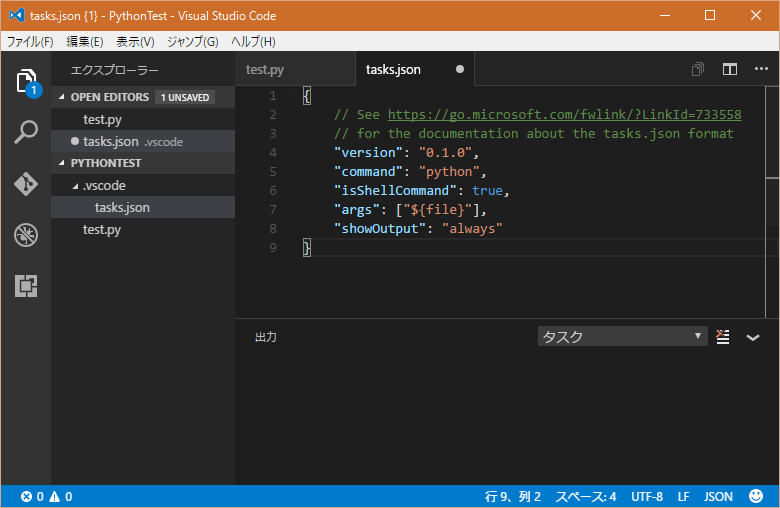Fold the code block at line 1
Image resolution: width=780 pixels, height=508 pixels.
[x=292, y=95]
